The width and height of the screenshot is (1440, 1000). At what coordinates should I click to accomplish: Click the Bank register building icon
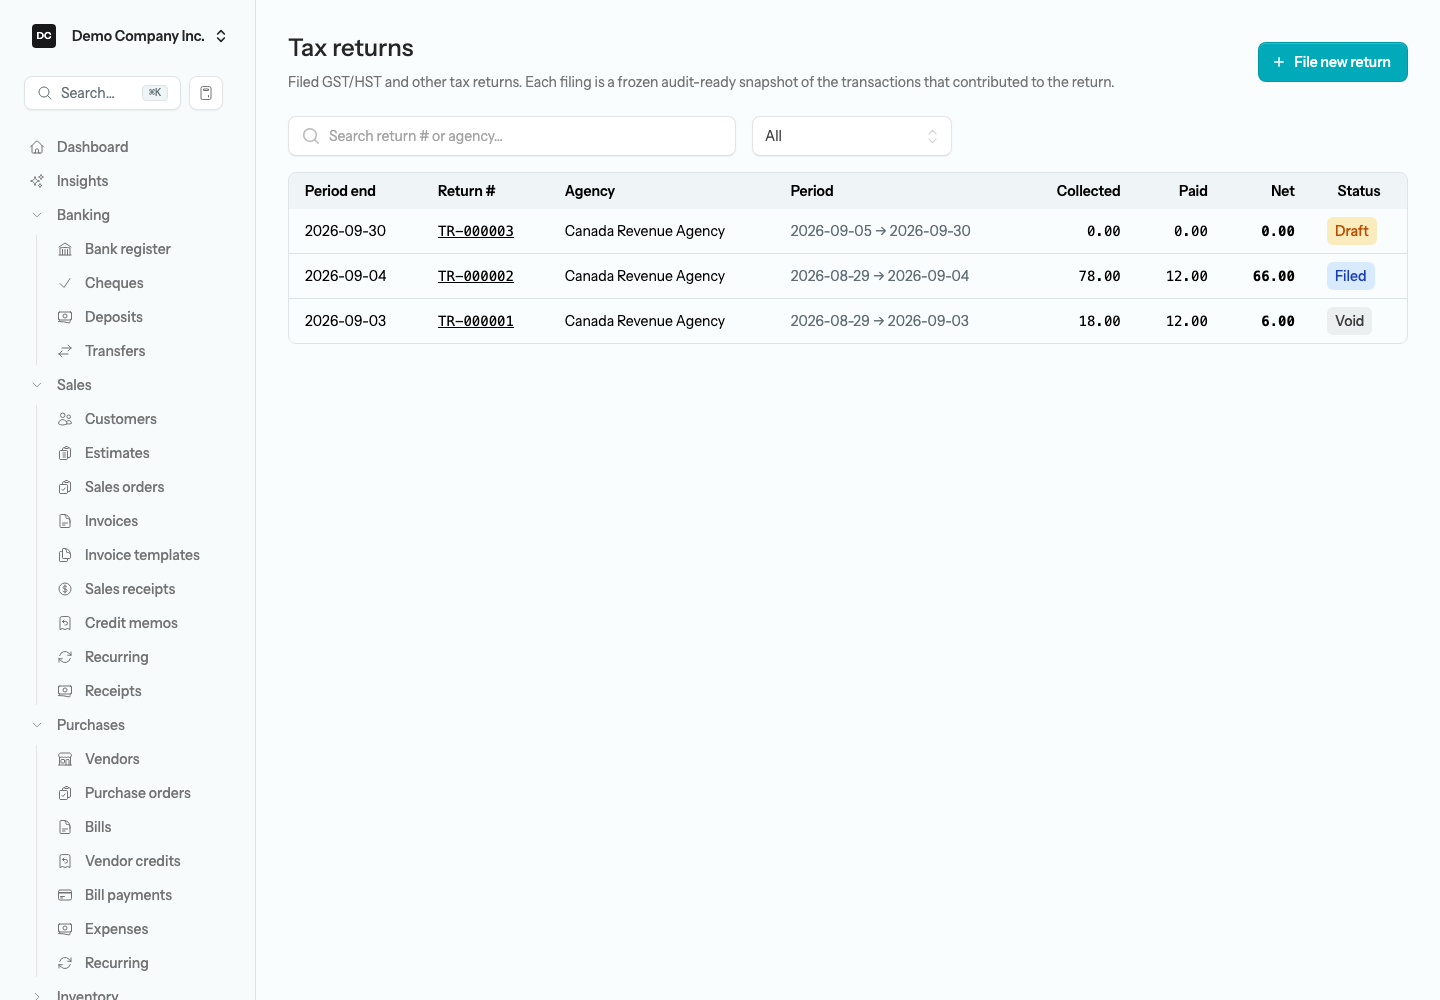(x=65, y=249)
